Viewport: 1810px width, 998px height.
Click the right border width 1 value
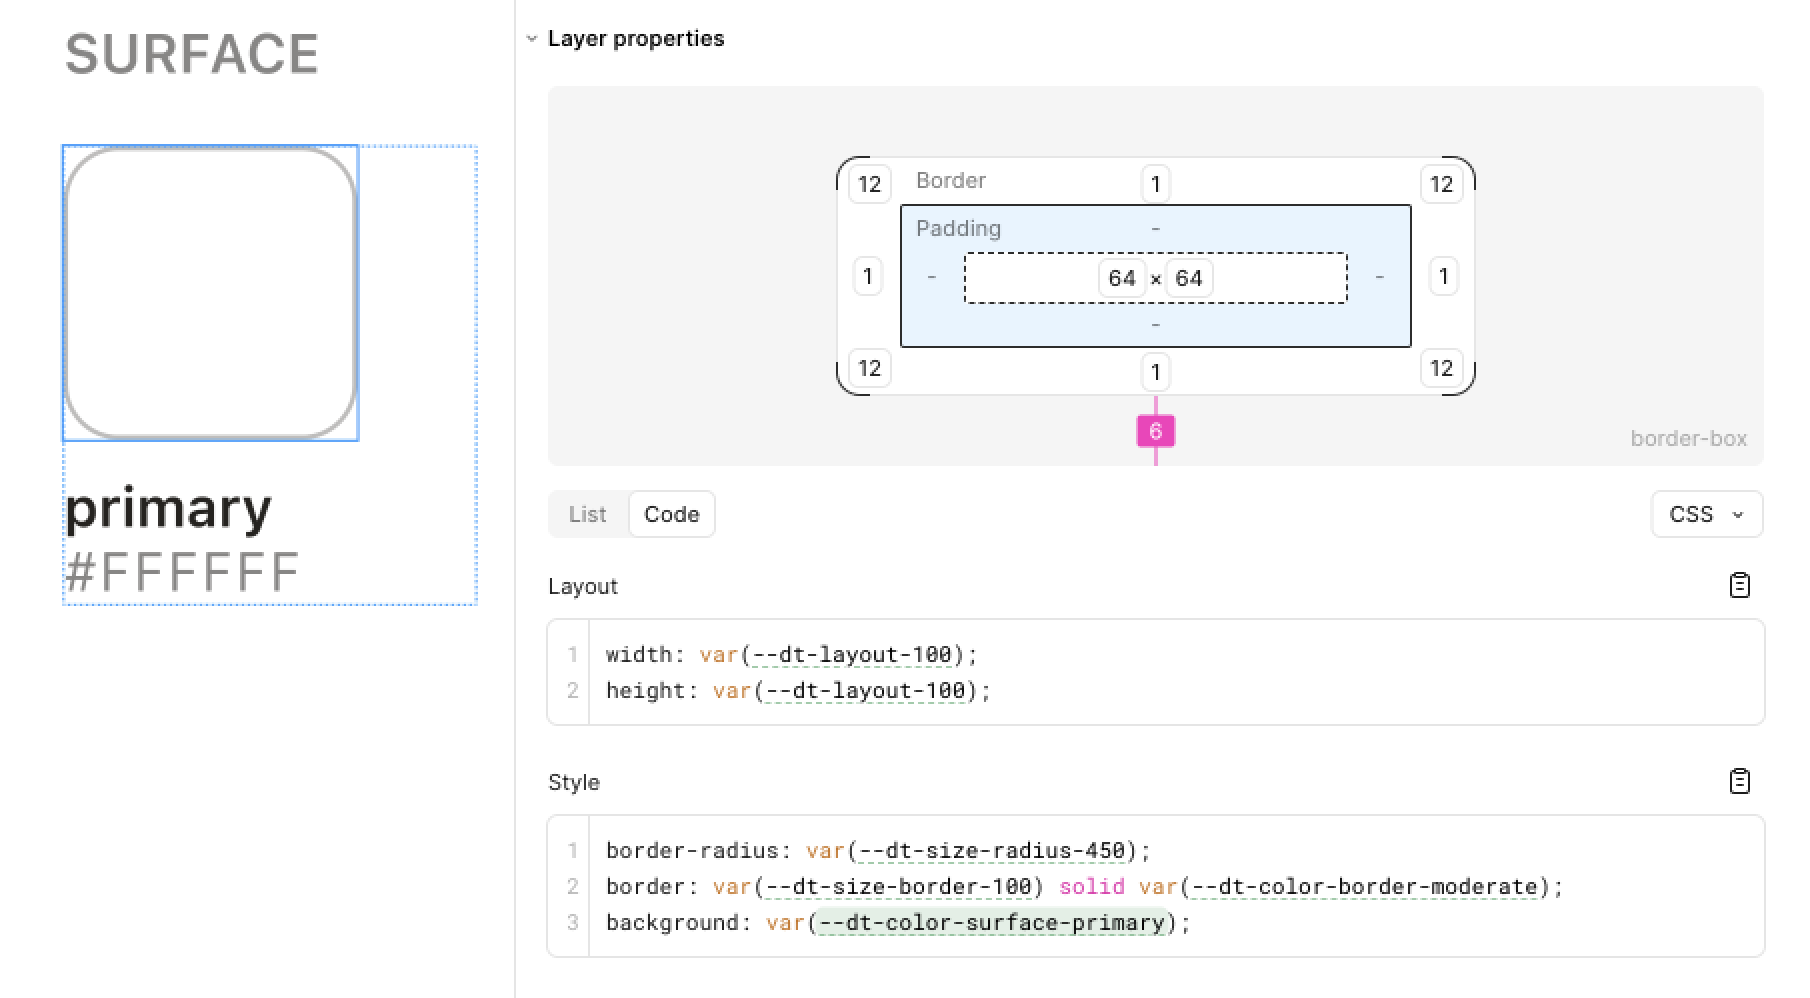[1443, 276]
